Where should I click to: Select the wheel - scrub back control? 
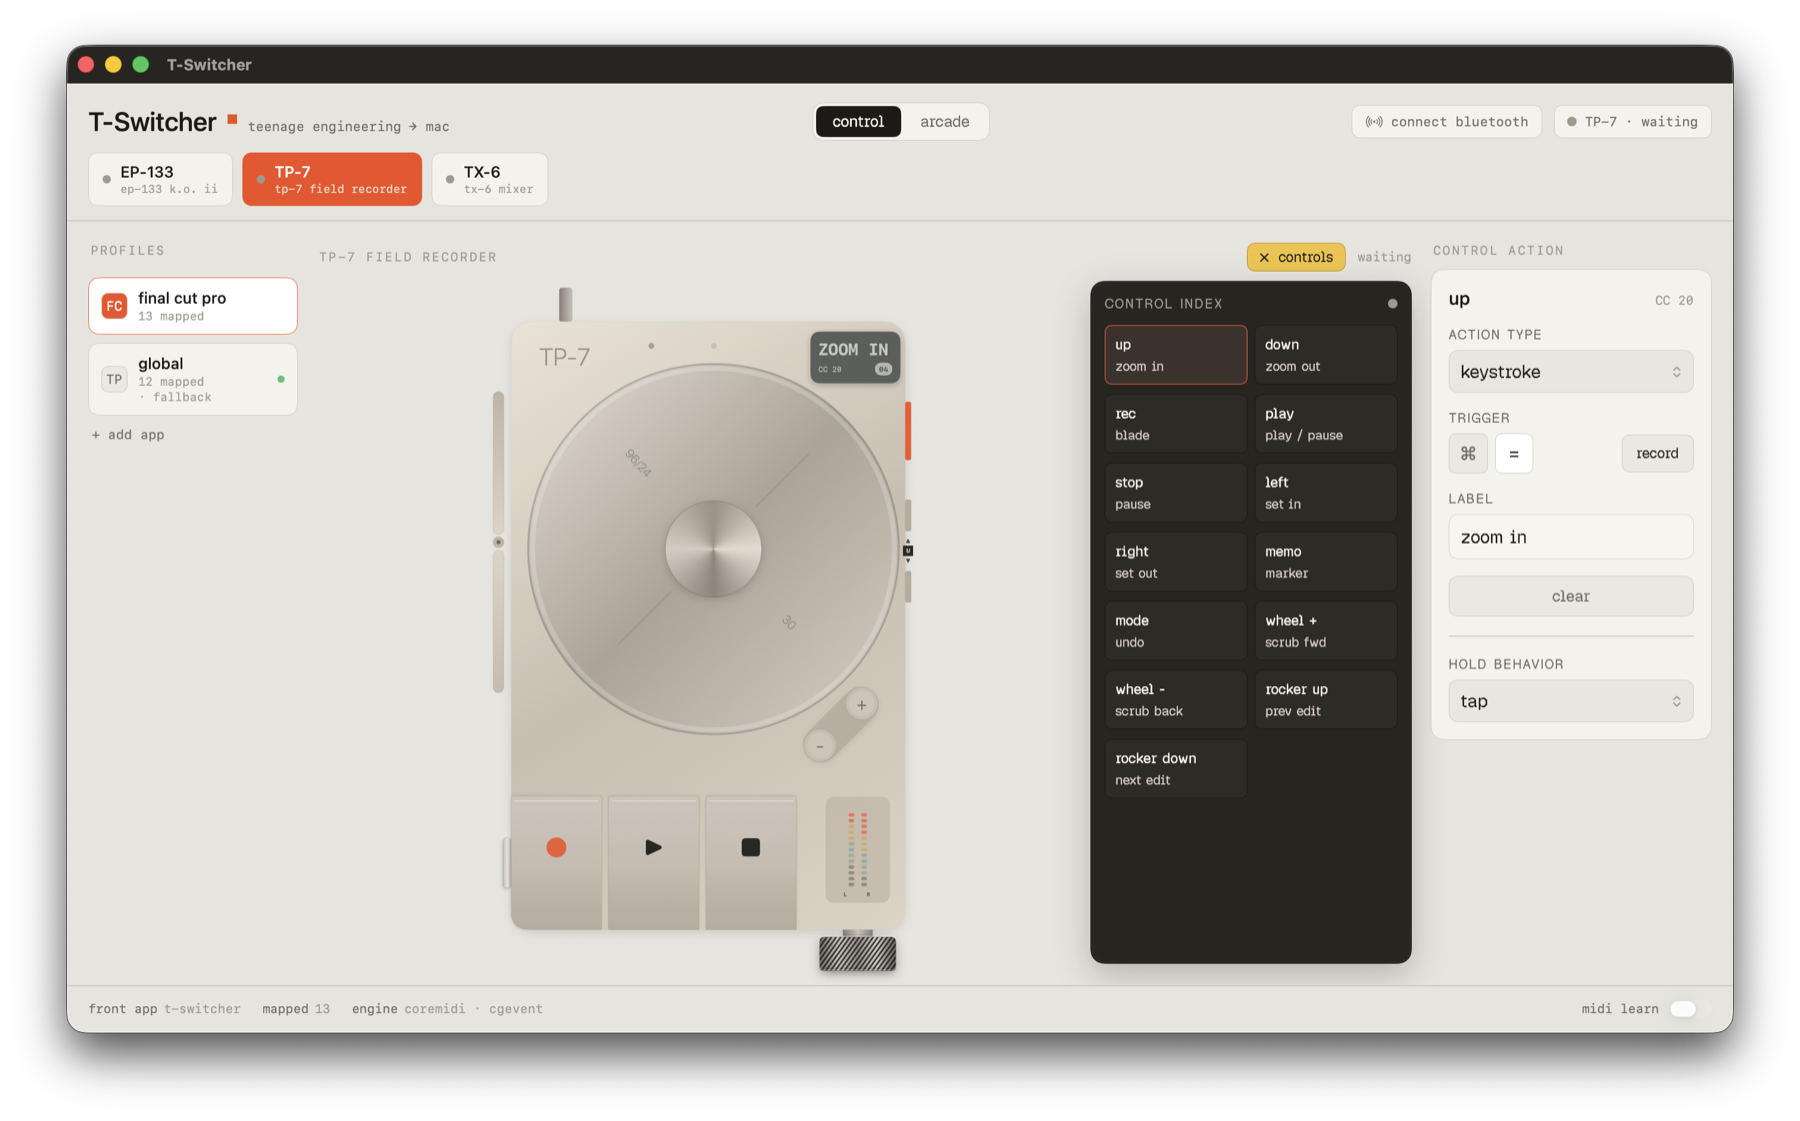pyautogui.click(x=1175, y=700)
